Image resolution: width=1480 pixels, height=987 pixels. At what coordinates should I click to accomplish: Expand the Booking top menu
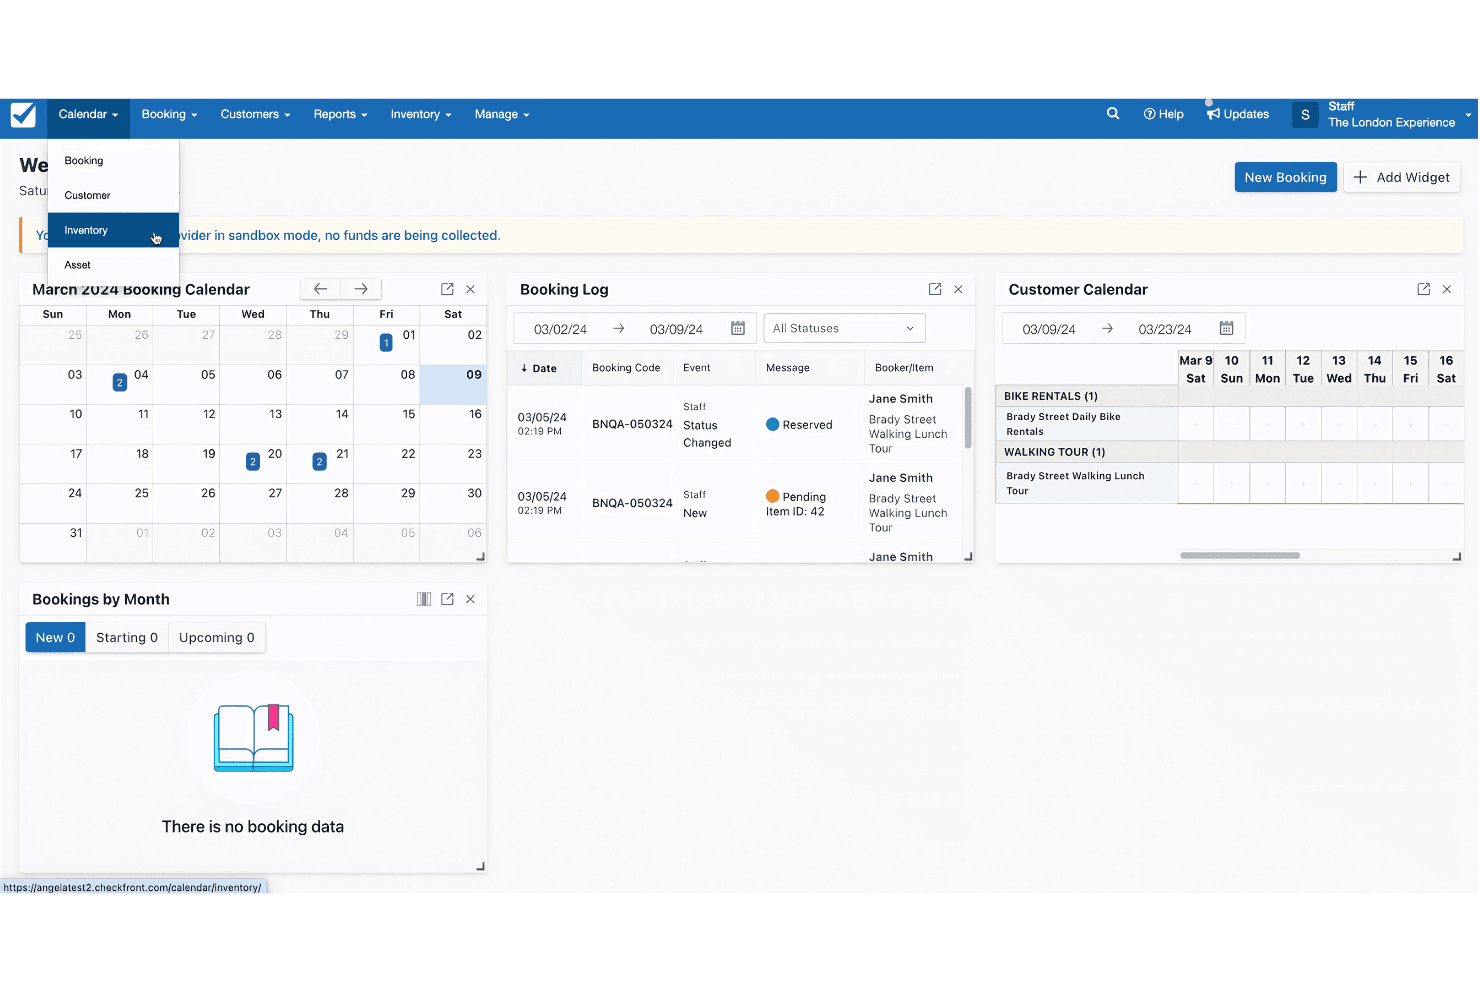[169, 114]
